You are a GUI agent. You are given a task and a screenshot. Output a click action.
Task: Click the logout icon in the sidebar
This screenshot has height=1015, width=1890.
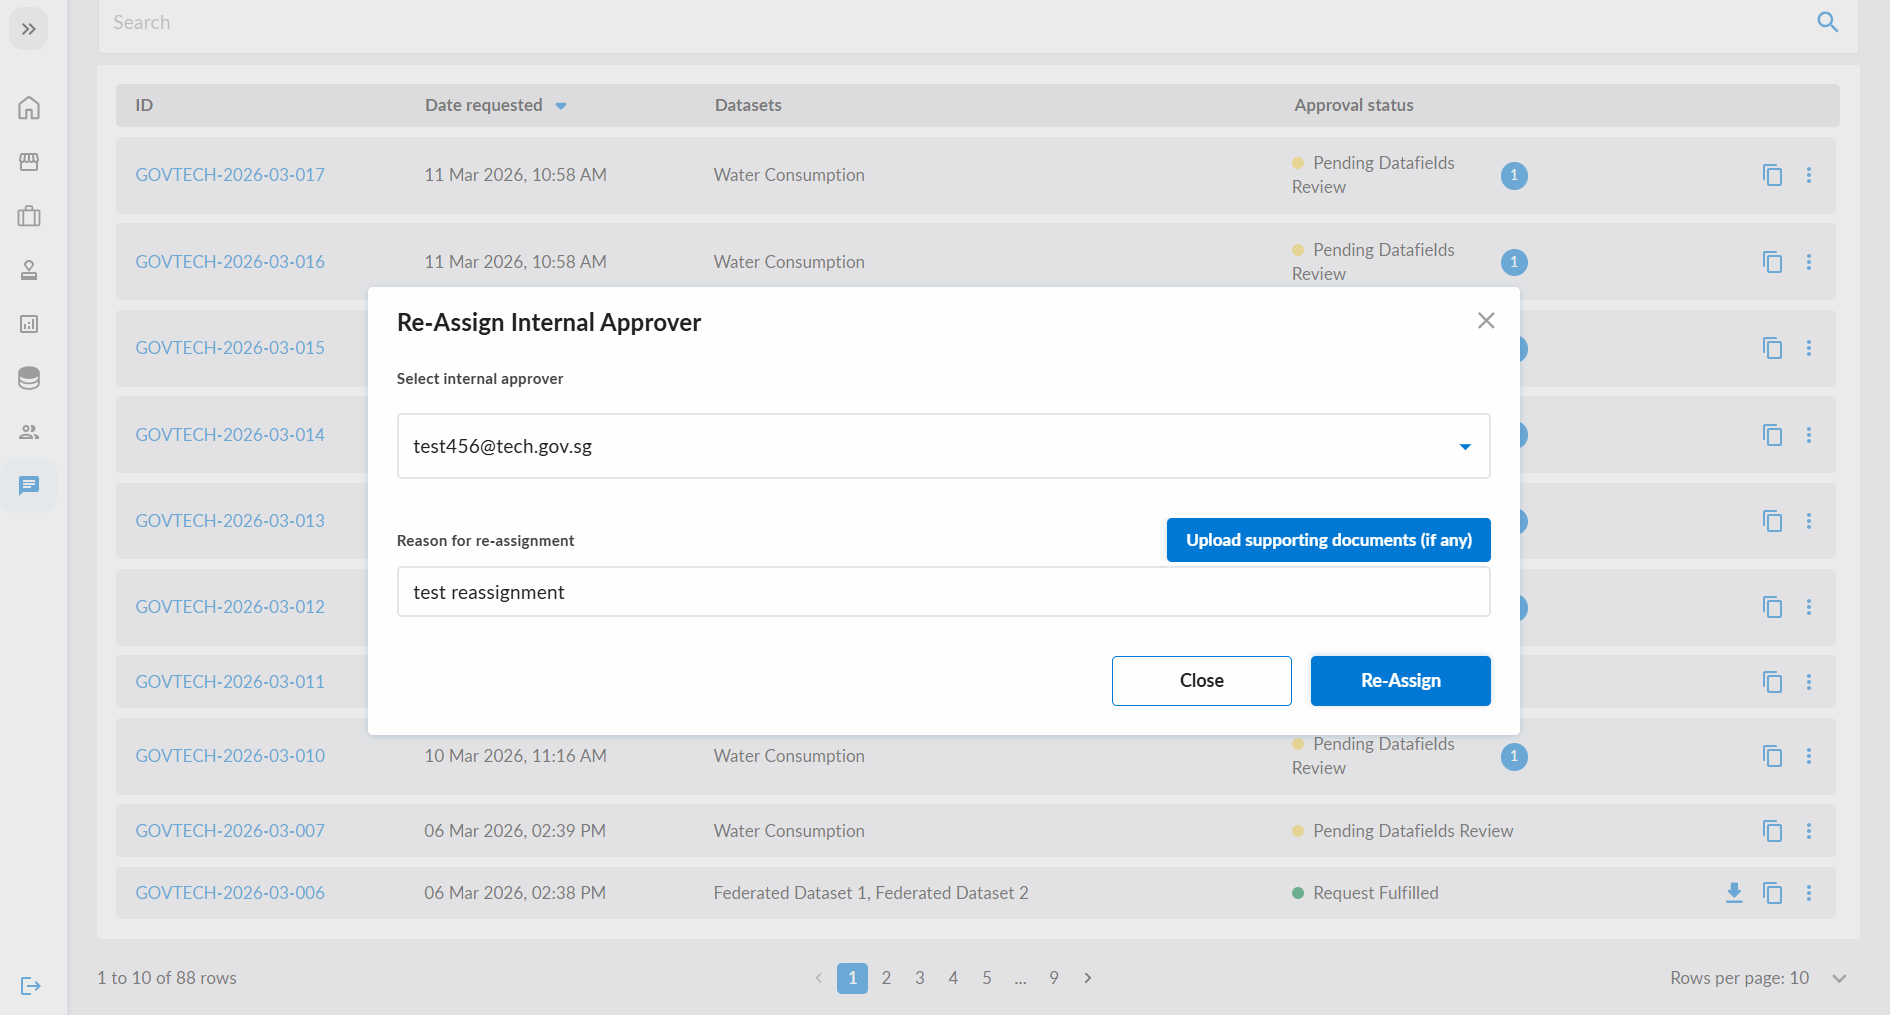point(30,986)
